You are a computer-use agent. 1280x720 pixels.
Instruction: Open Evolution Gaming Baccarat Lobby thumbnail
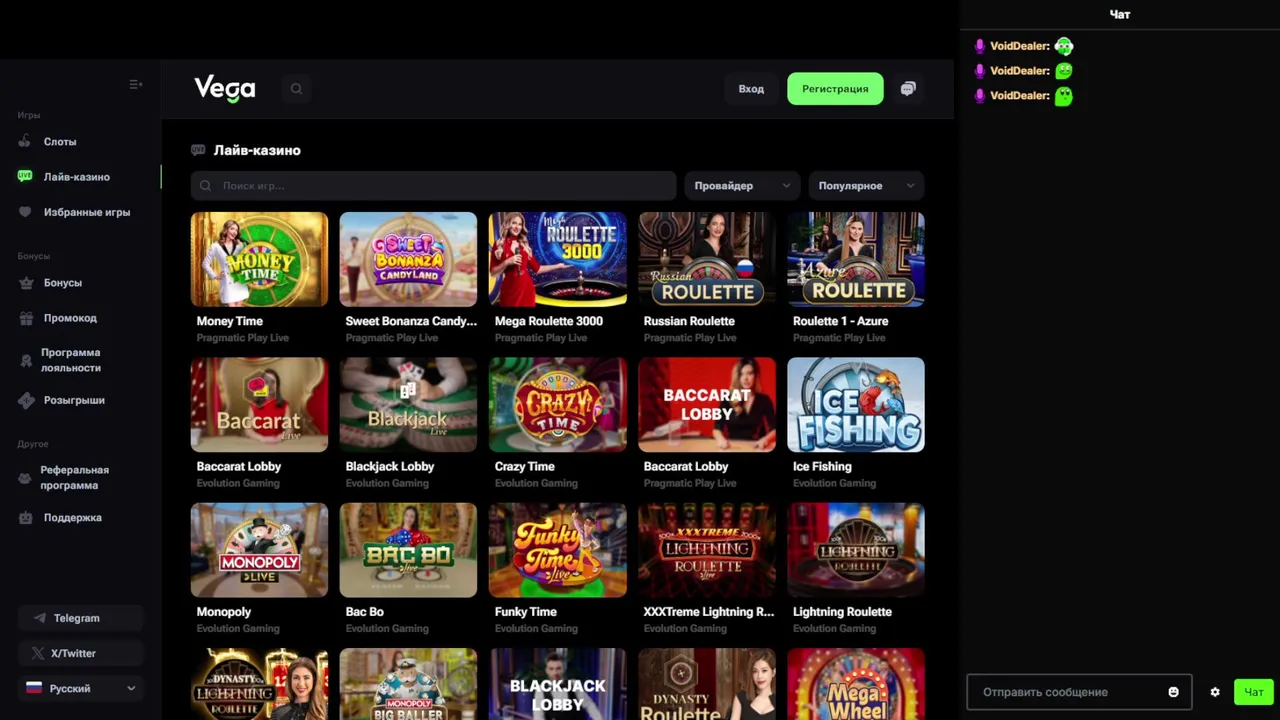point(259,404)
